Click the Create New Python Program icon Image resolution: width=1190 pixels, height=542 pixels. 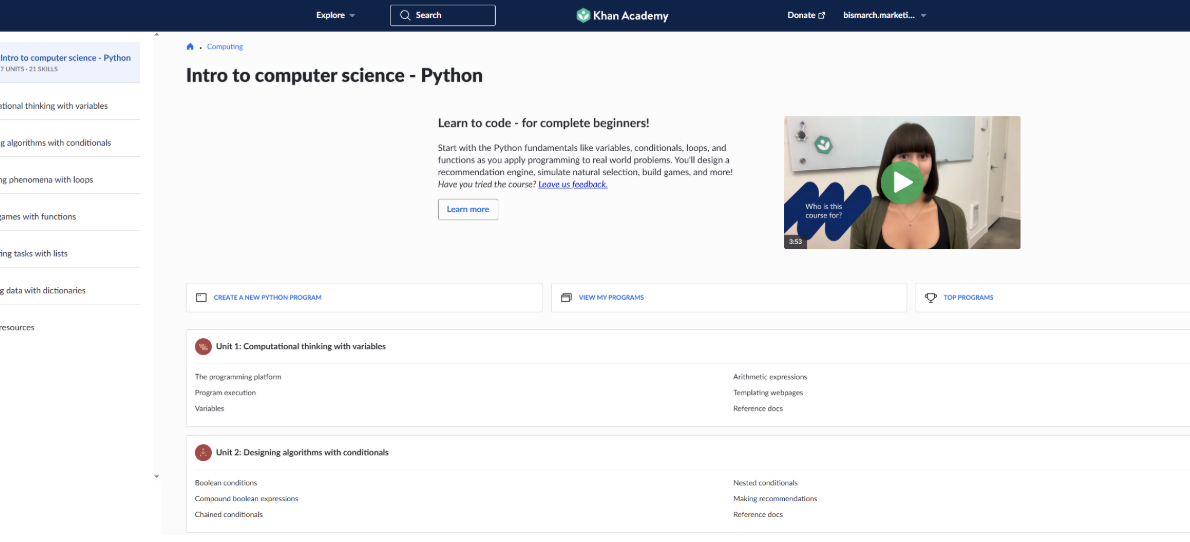point(201,298)
